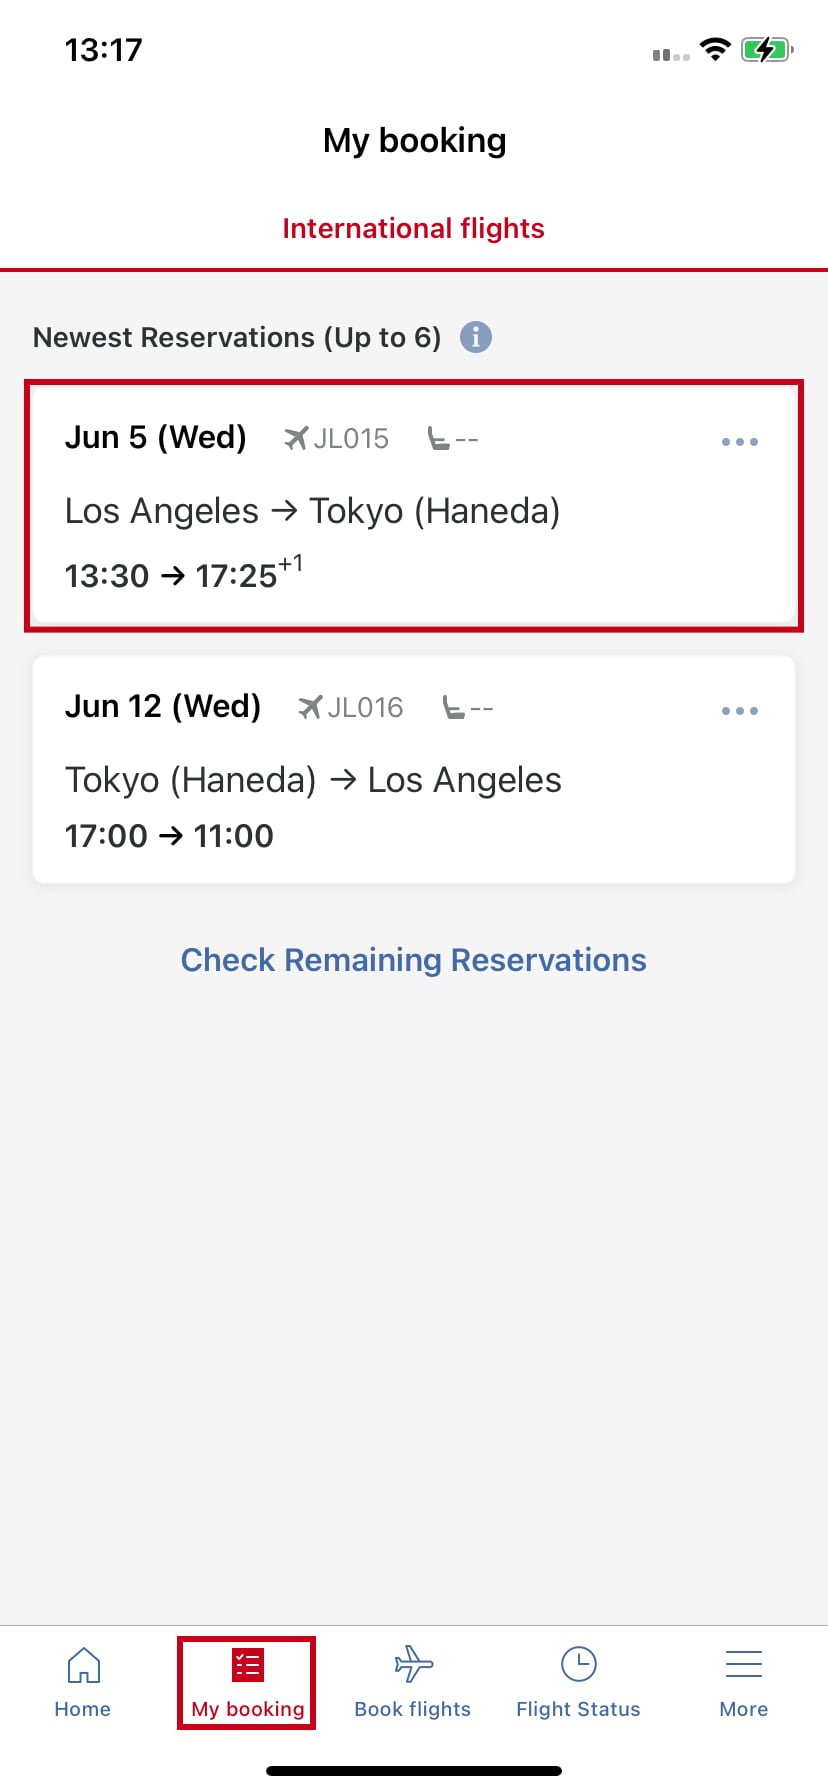
Task: Tap the Flight Status clock icon
Action: coord(578,1665)
